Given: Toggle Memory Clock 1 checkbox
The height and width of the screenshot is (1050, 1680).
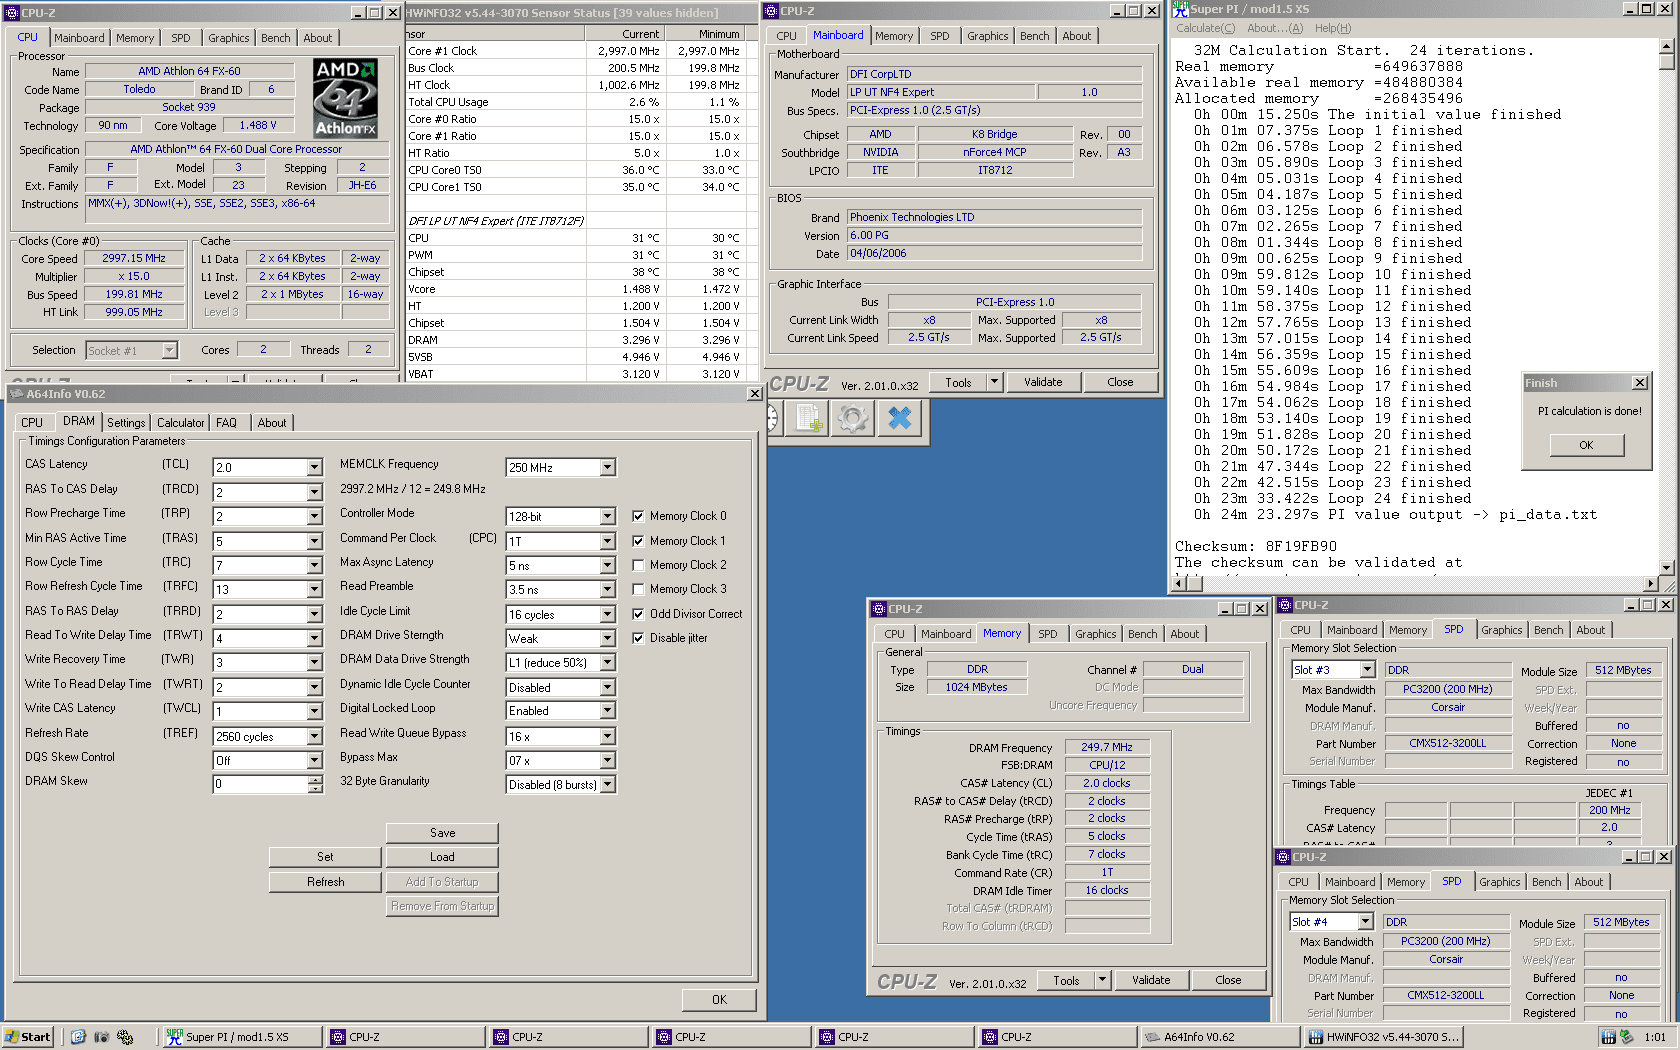Looking at the screenshot, I should click(638, 541).
